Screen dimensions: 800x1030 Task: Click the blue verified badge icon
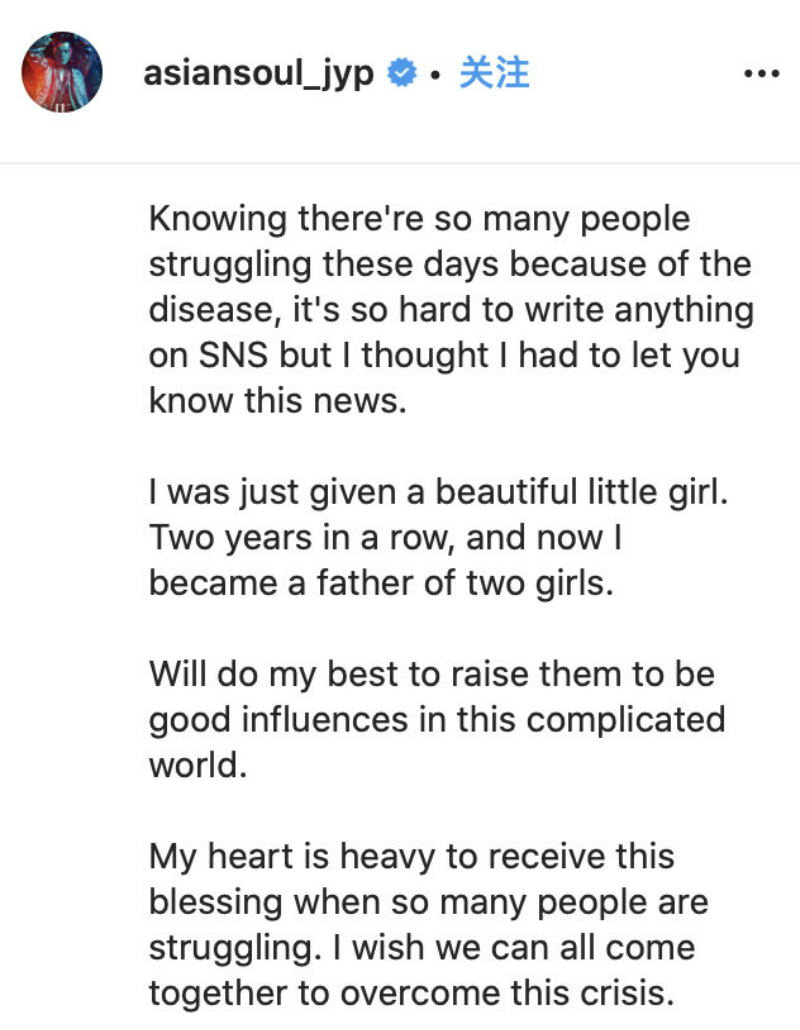tap(402, 74)
